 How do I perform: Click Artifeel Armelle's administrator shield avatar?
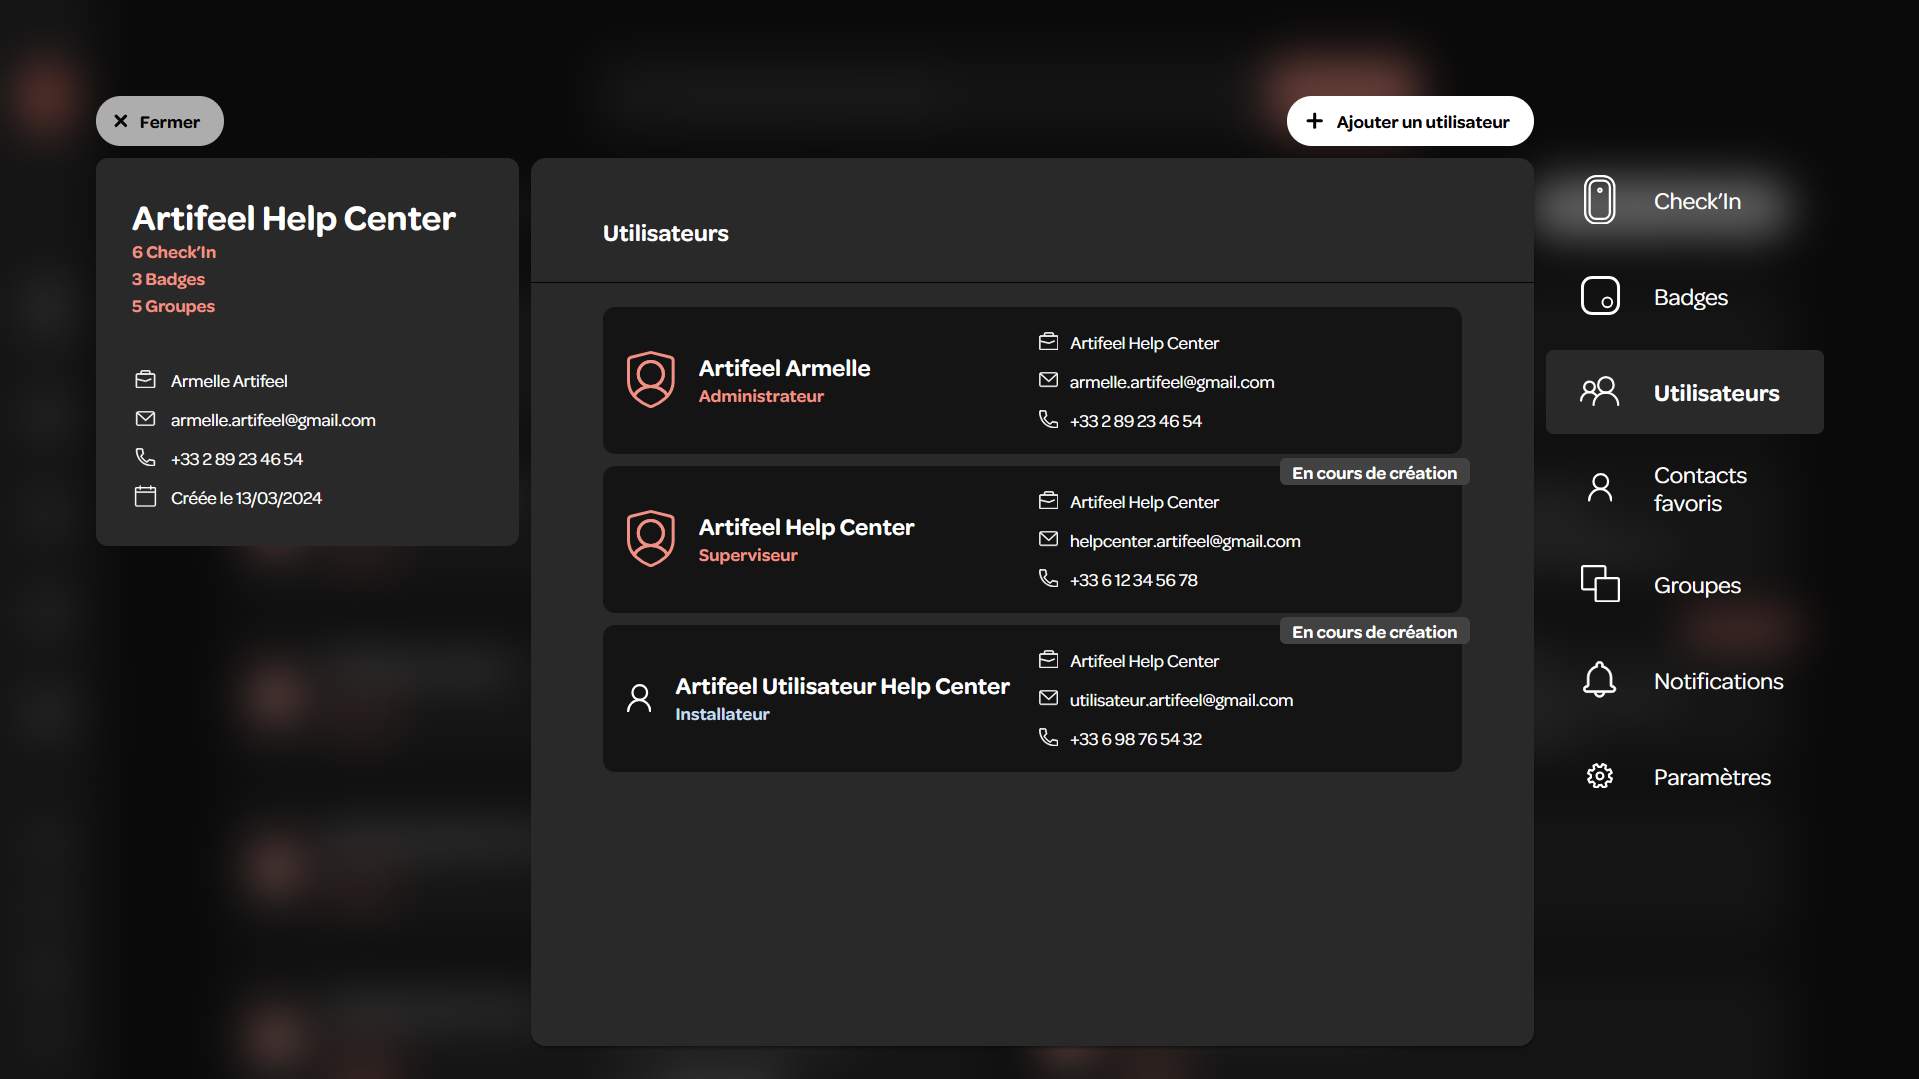click(651, 380)
